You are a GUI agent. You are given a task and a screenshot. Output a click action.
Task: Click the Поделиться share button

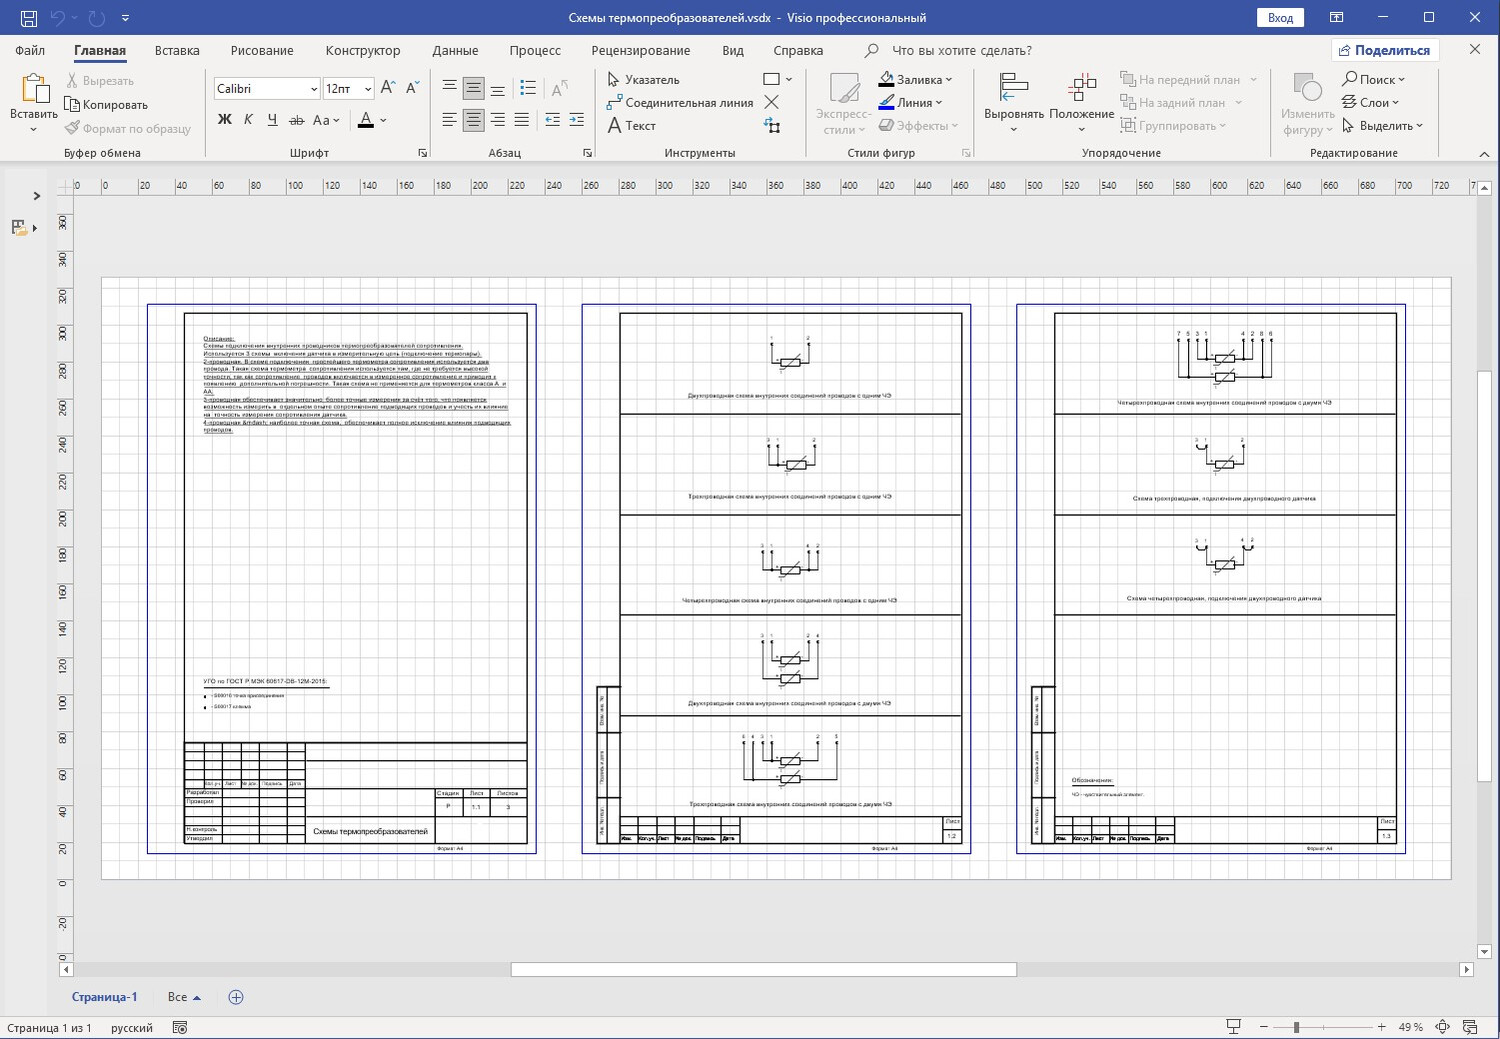coord(1384,50)
